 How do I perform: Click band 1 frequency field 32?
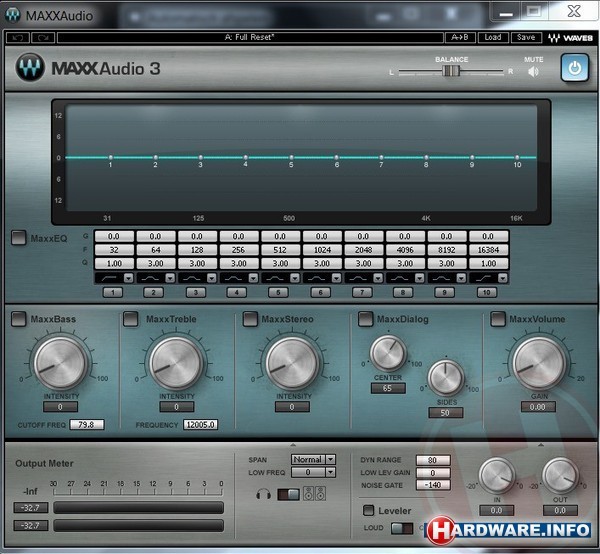click(x=114, y=250)
